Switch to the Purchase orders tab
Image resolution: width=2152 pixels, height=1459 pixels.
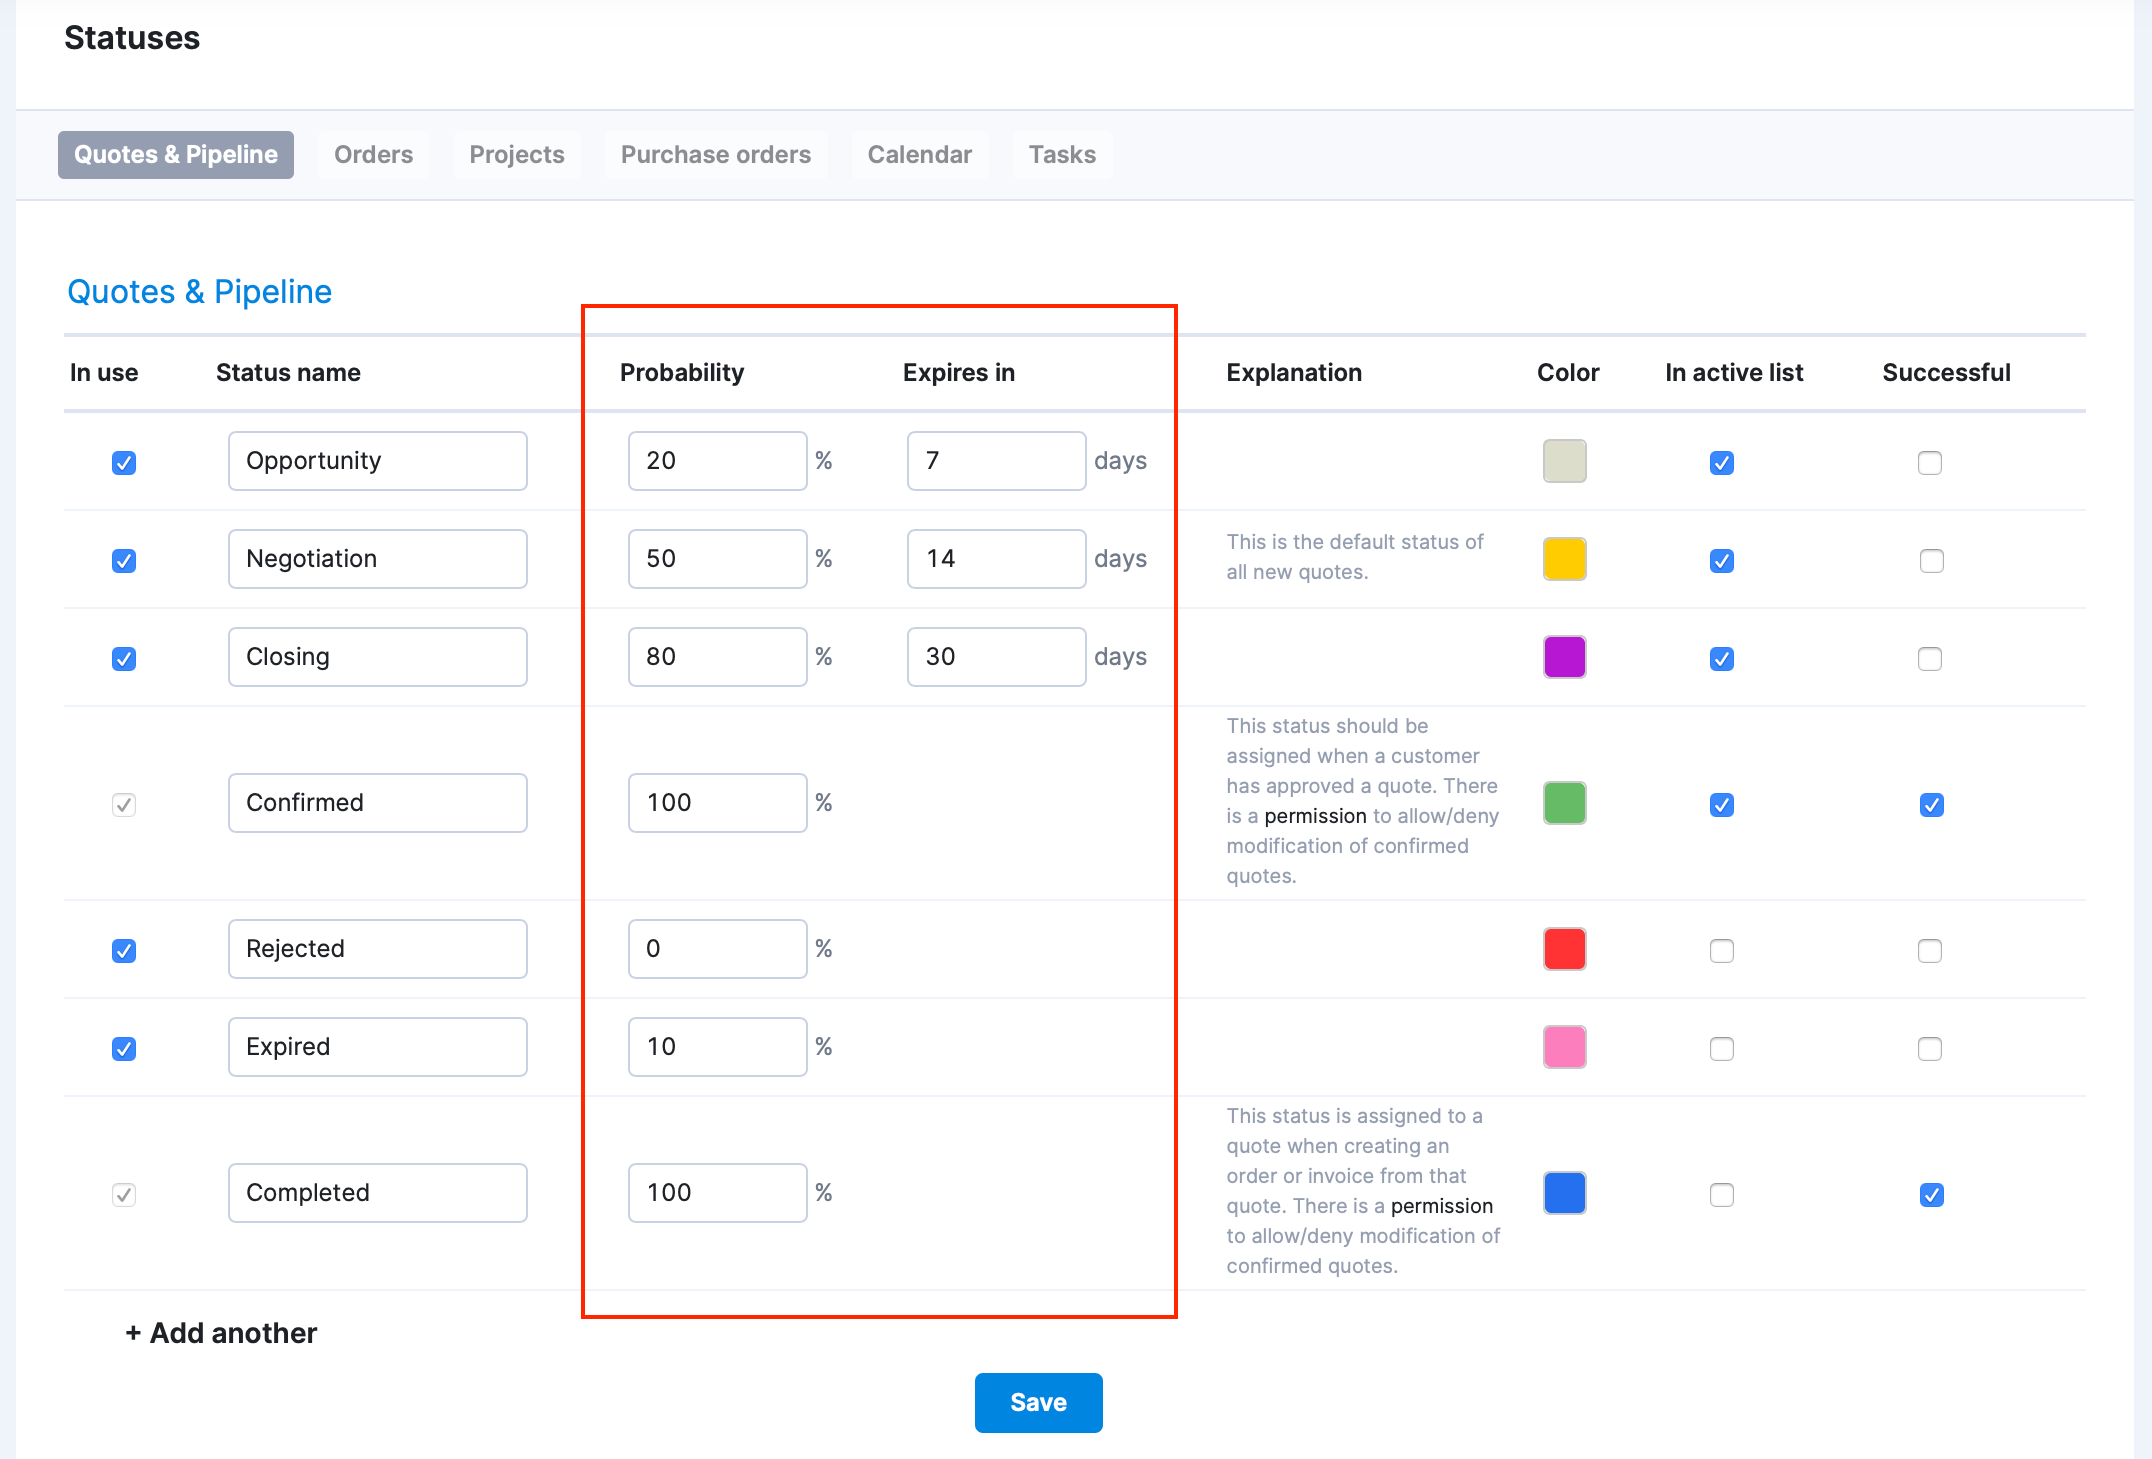tap(716, 155)
